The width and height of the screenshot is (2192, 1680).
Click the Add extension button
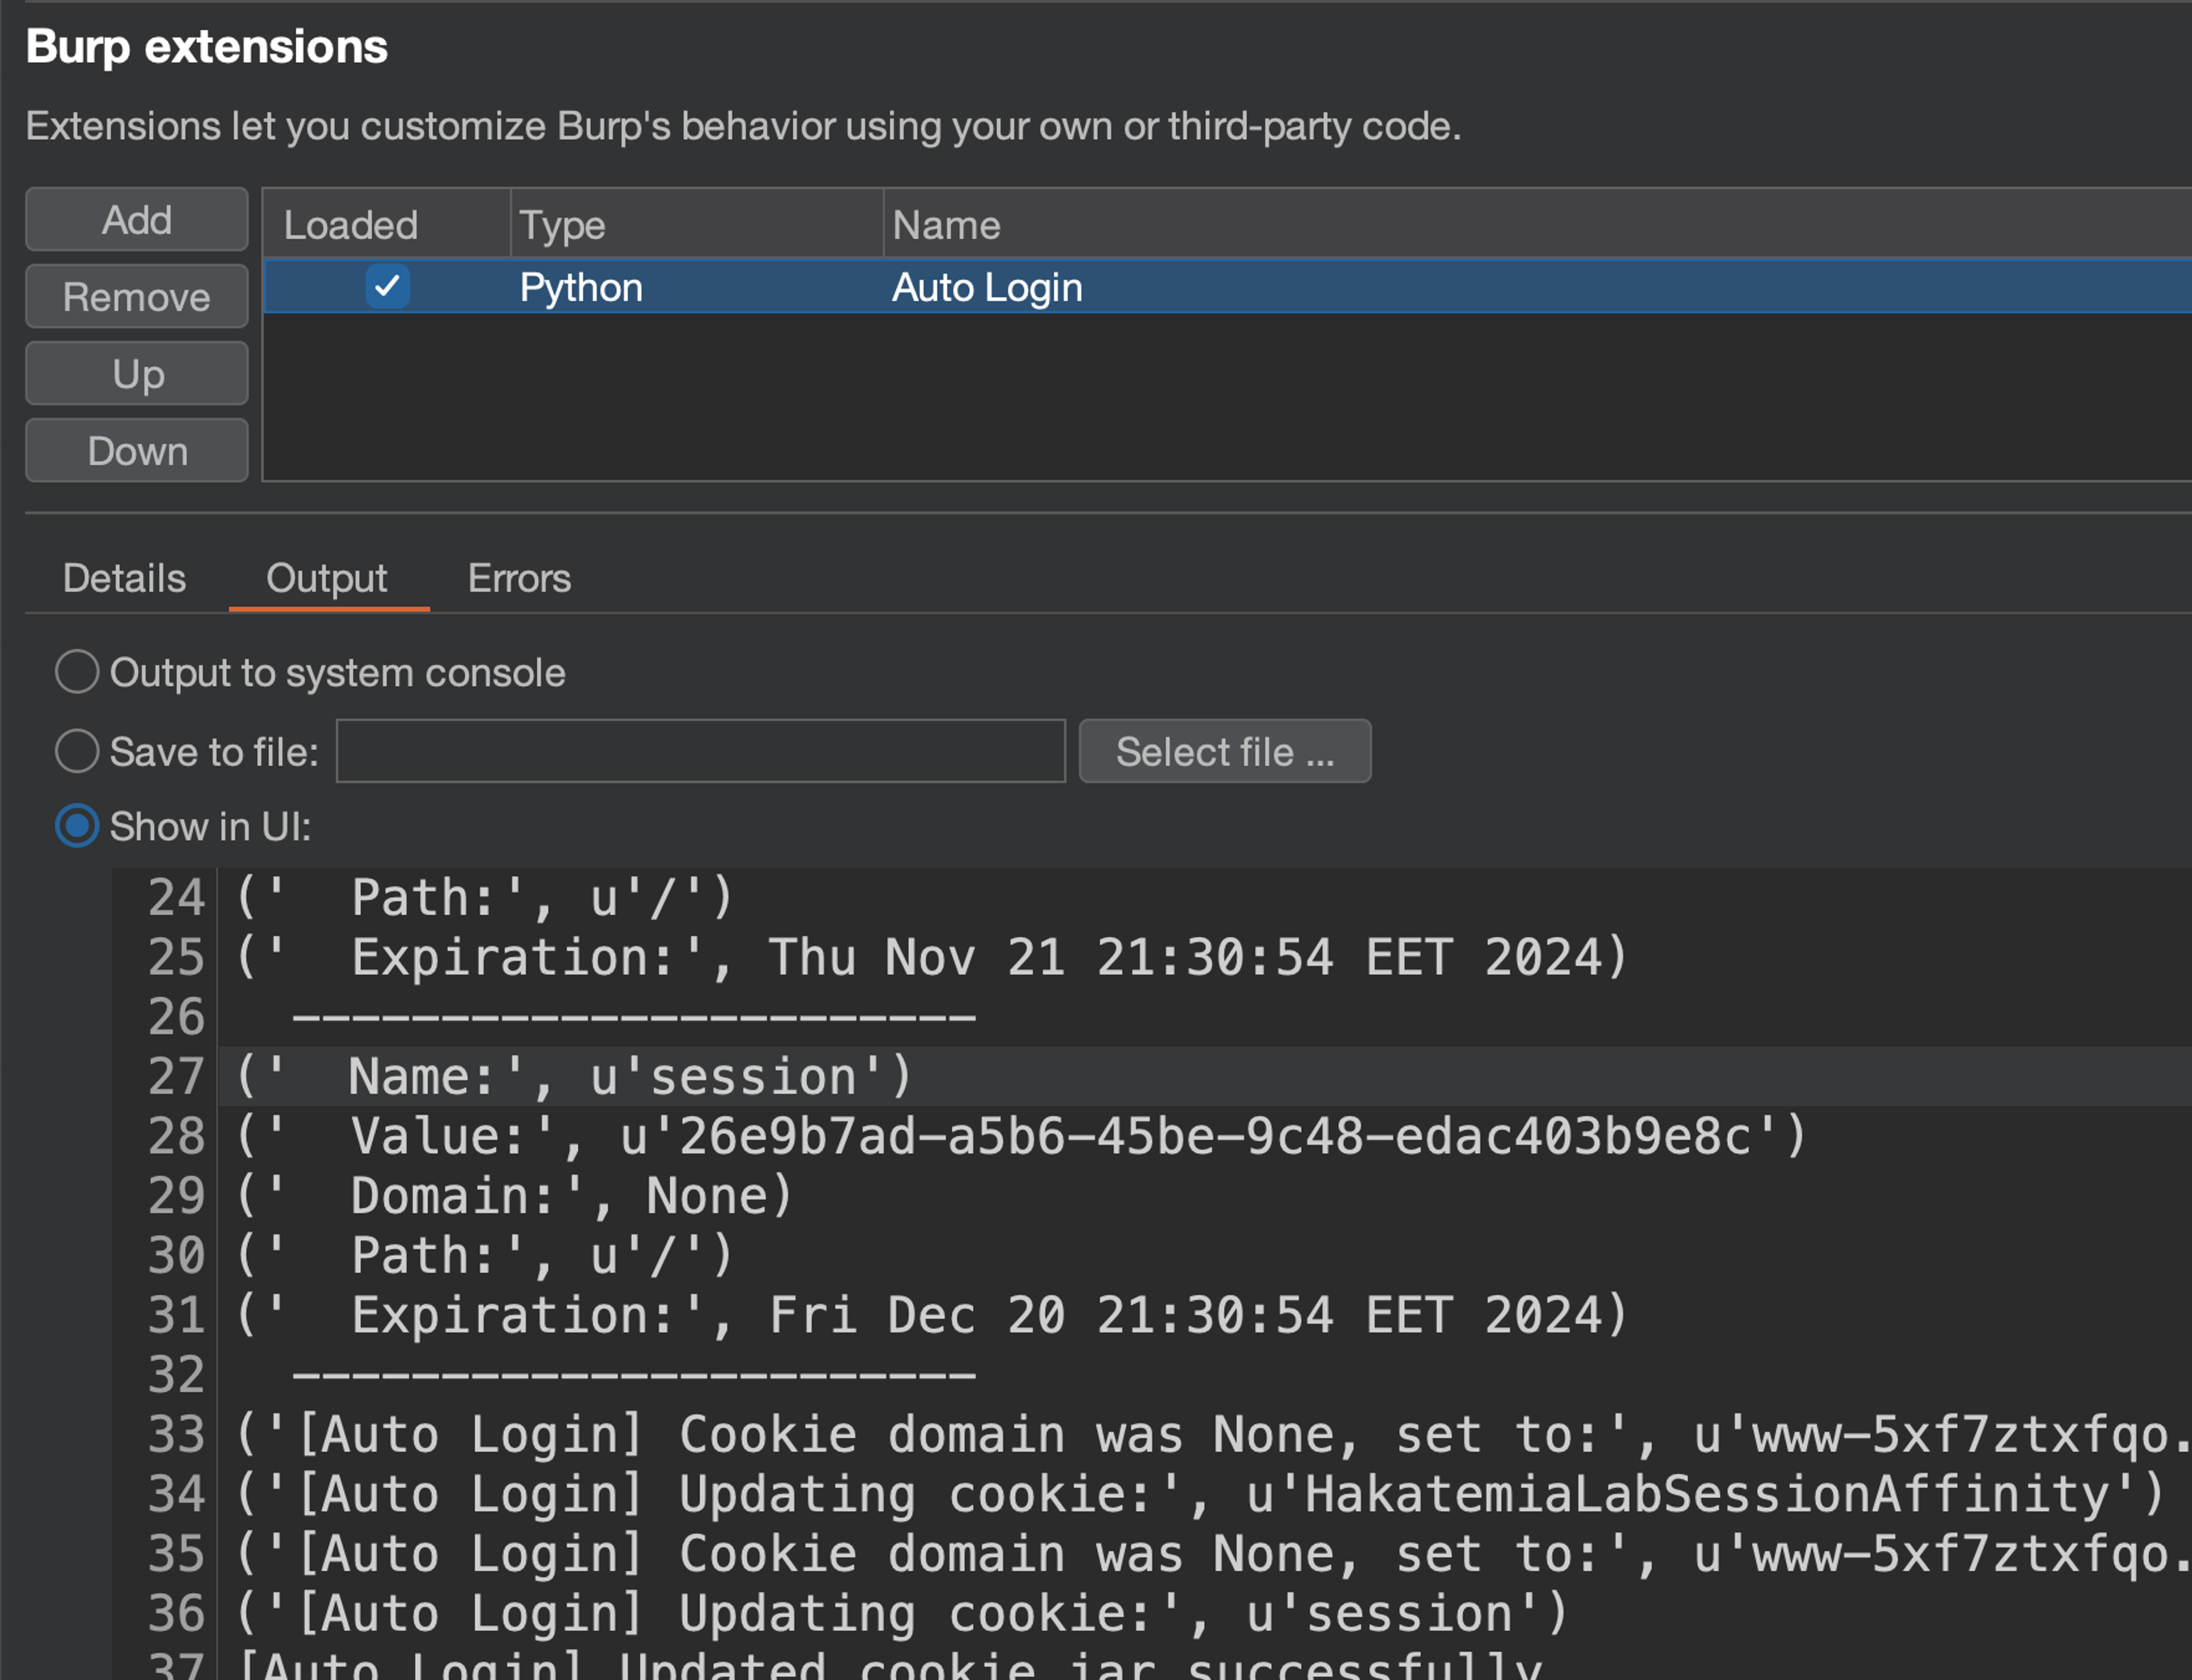(x=137, y=219)
